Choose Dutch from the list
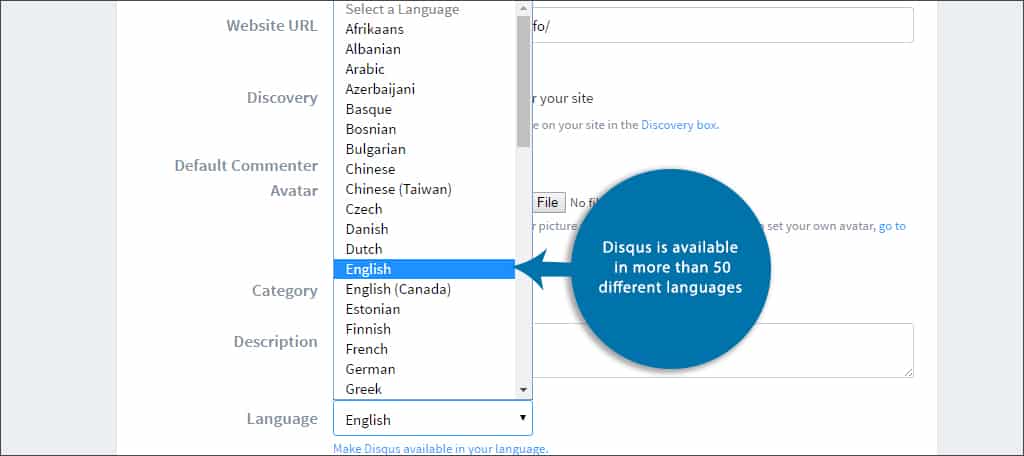The height and width of the screenshot is (456, 1024). pos(424,249)
